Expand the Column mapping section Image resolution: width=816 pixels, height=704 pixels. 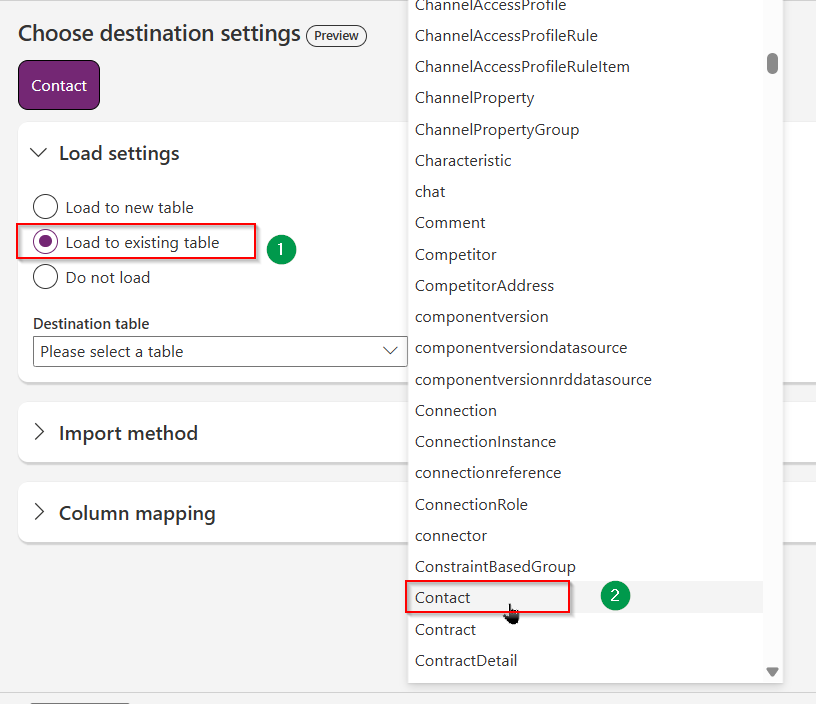[40, 512]
